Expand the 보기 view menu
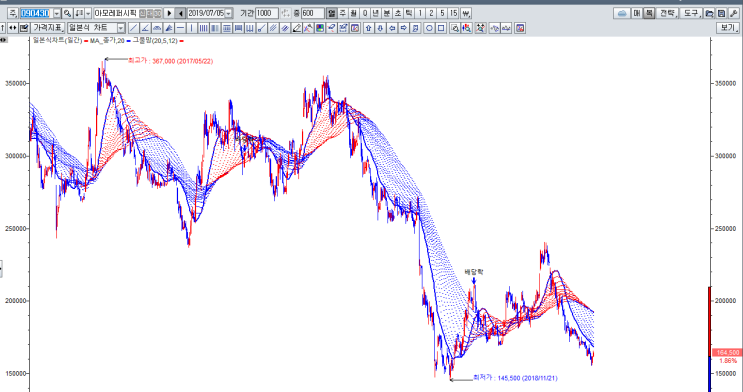 [727, 28]
